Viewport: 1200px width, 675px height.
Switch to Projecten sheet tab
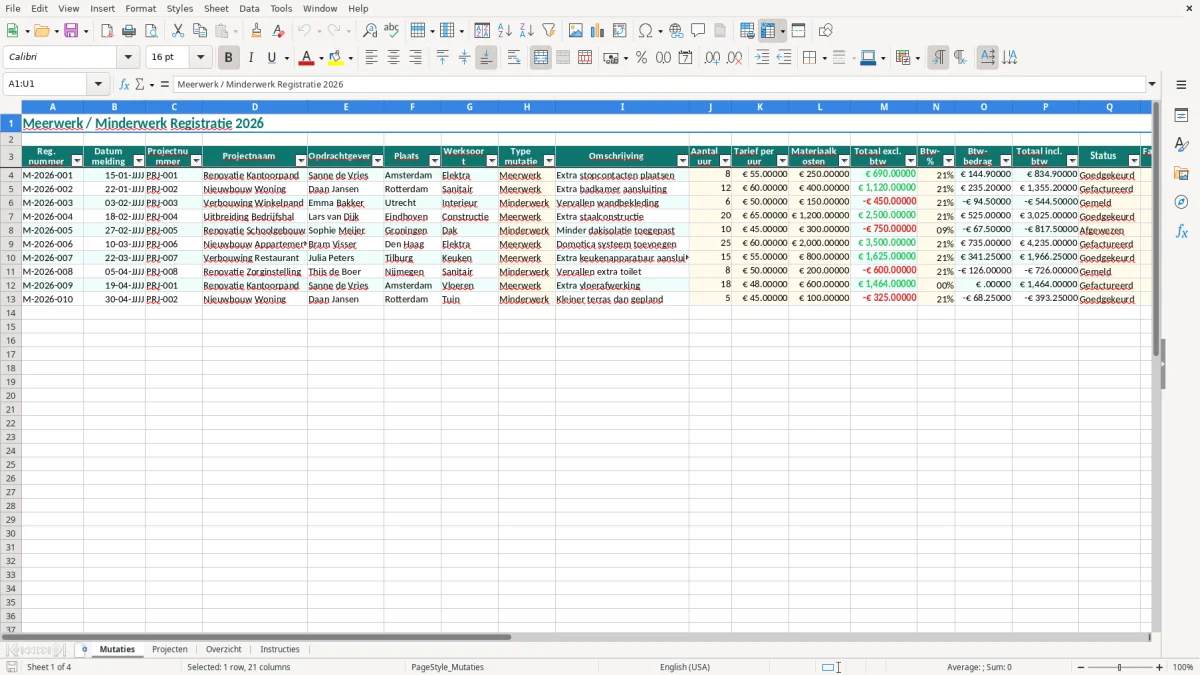click(x=170, y=649)
